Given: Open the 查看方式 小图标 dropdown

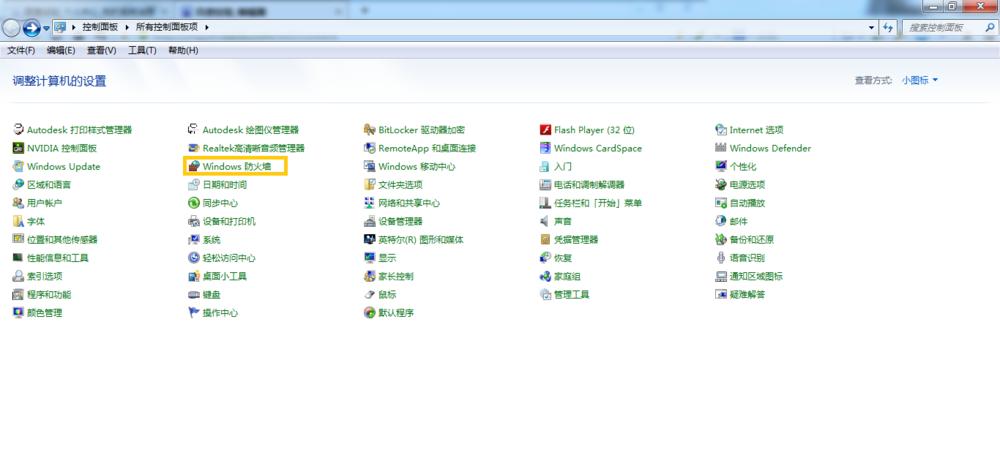Looking at the screenshot, I should click(x=920, y=80).
